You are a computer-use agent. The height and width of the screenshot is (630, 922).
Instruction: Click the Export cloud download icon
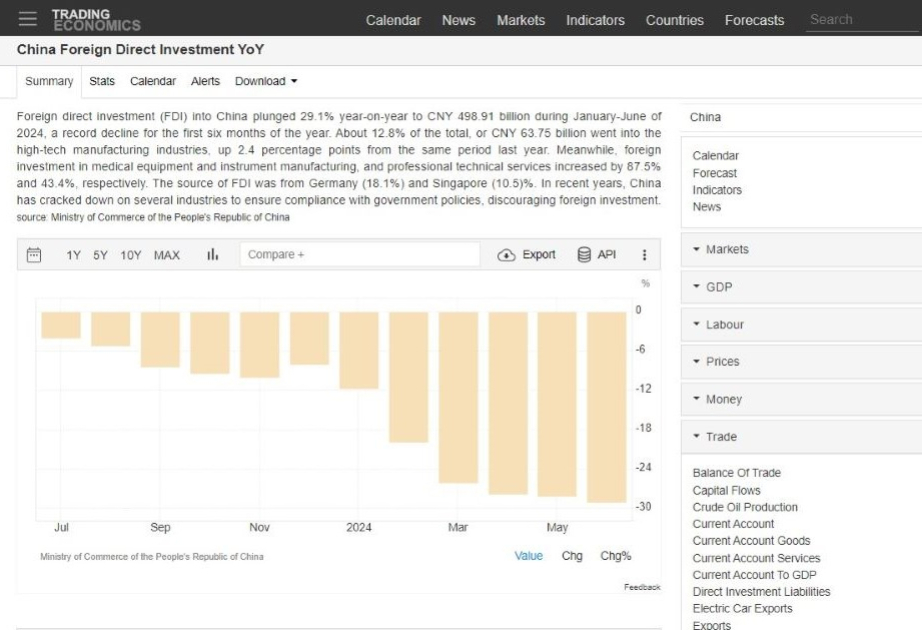point(506,255)
